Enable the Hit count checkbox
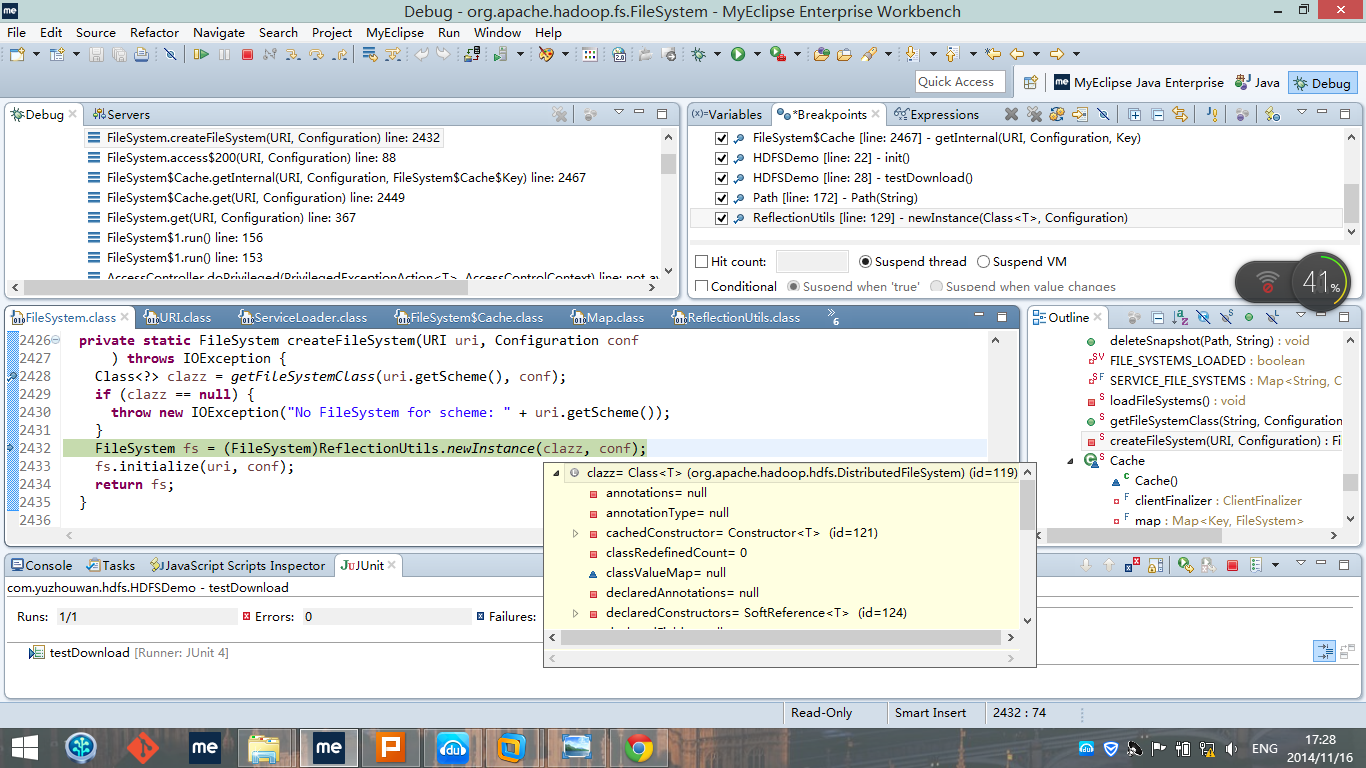This screenshot has width=1366, height=768. [702, 262]
